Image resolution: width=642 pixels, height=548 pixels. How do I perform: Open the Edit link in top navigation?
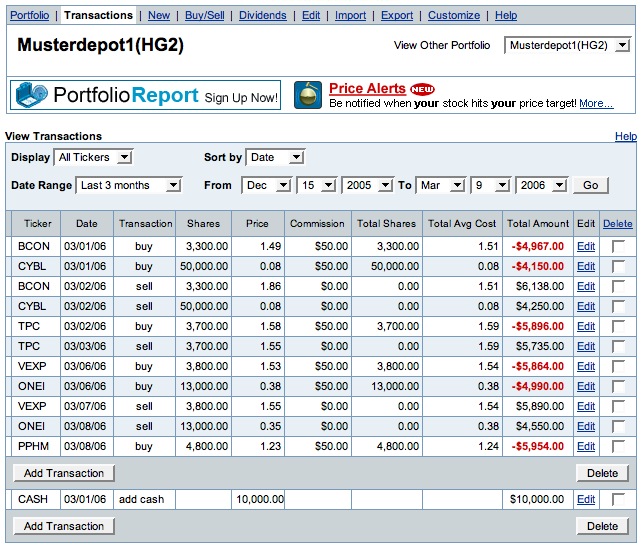[311, 15]
